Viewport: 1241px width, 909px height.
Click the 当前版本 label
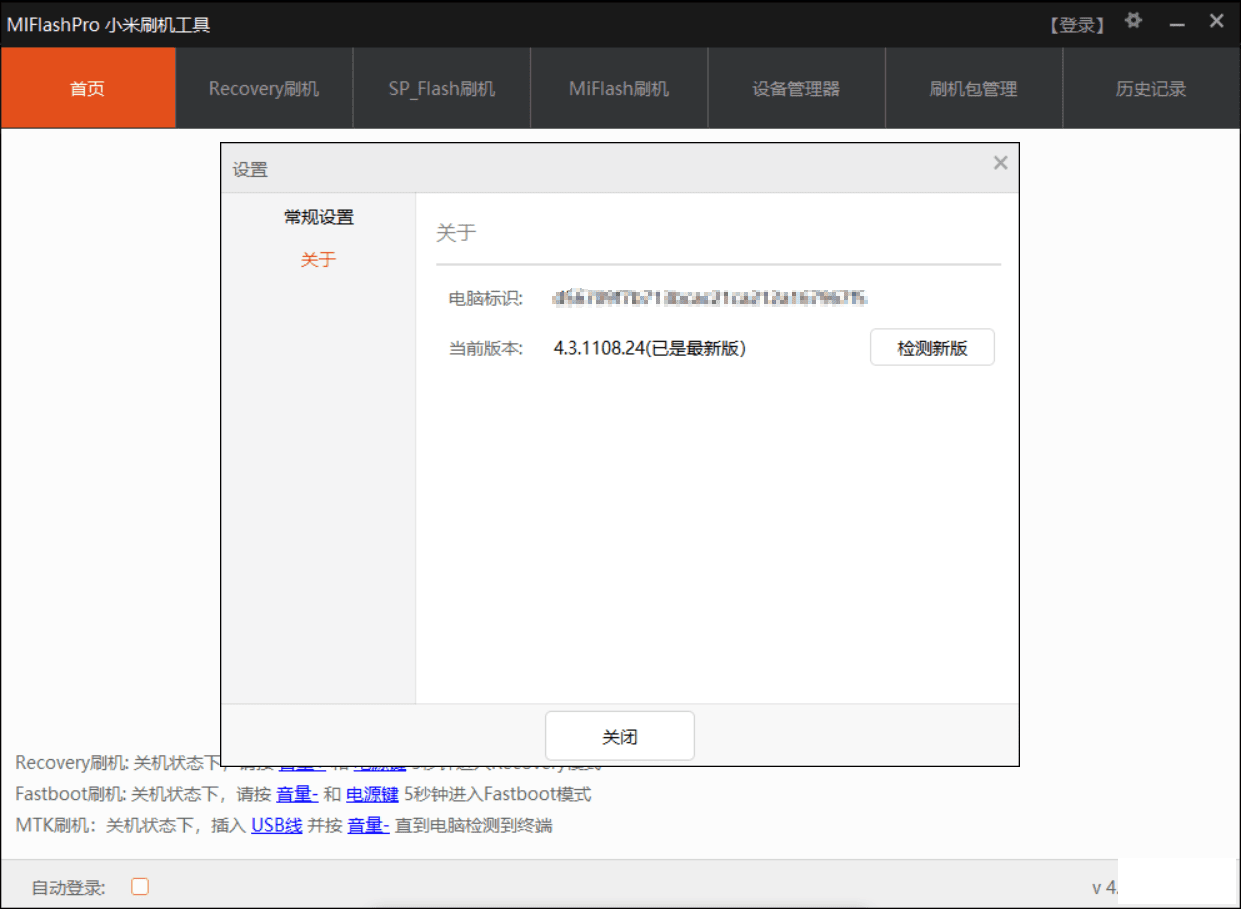(486, 348)
